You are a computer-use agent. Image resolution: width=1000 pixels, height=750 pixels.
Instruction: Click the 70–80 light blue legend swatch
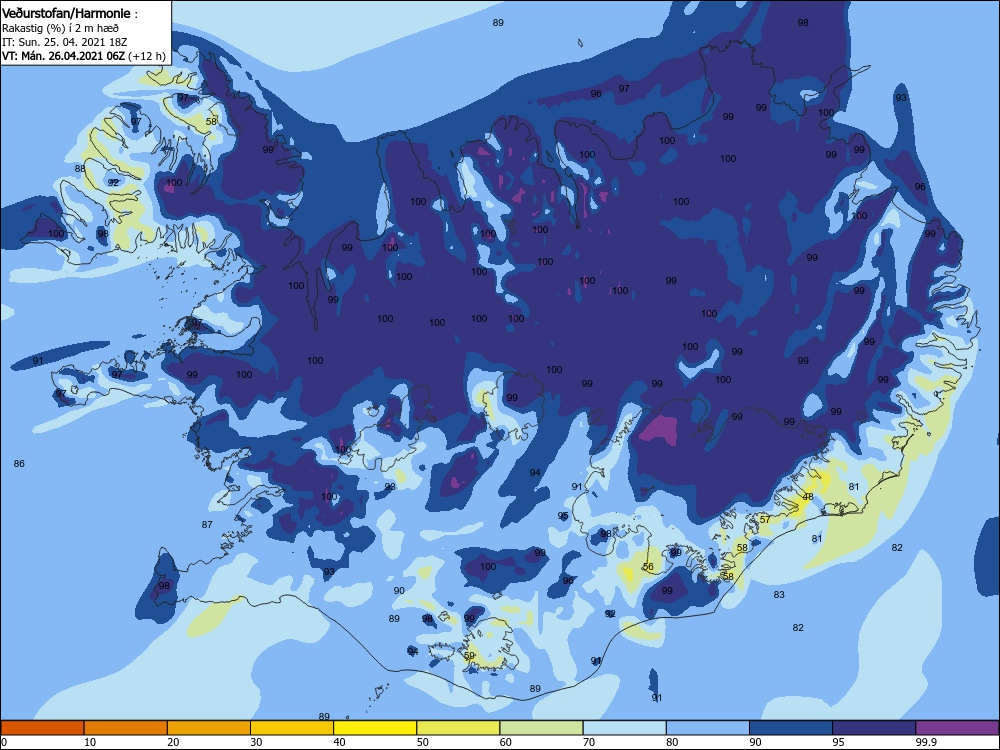click(625, 728)
